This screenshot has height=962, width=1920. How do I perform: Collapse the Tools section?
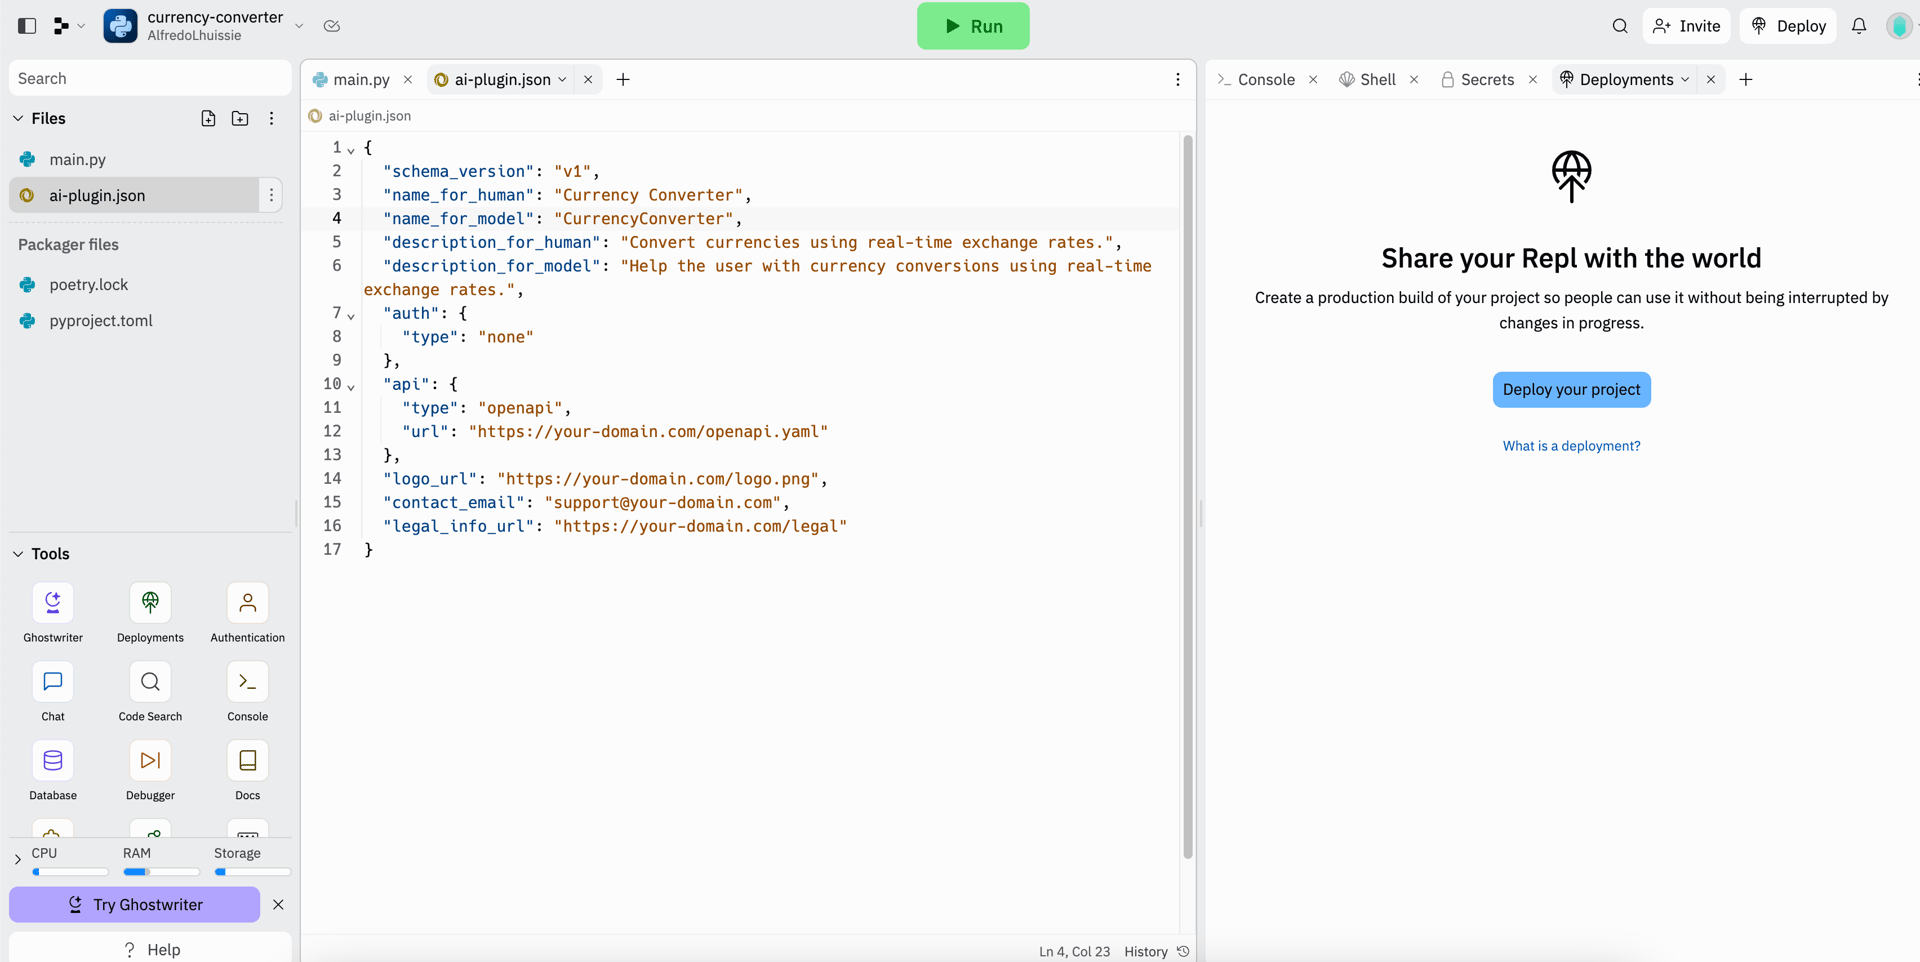(x=18, y=553)
